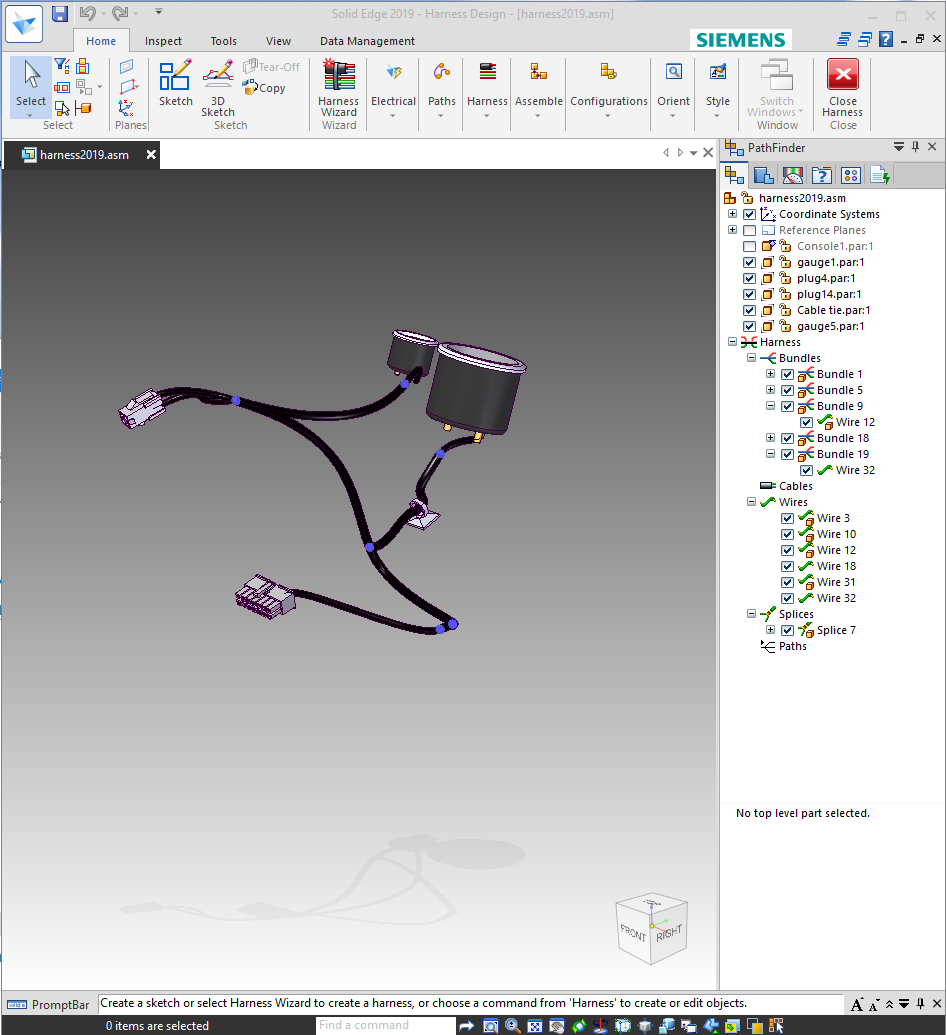
Task: Toggle visibility of Wire 31
Action: [786, 582]
